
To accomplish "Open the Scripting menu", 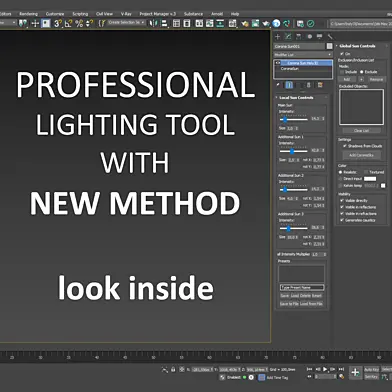I will coord(80,14).
